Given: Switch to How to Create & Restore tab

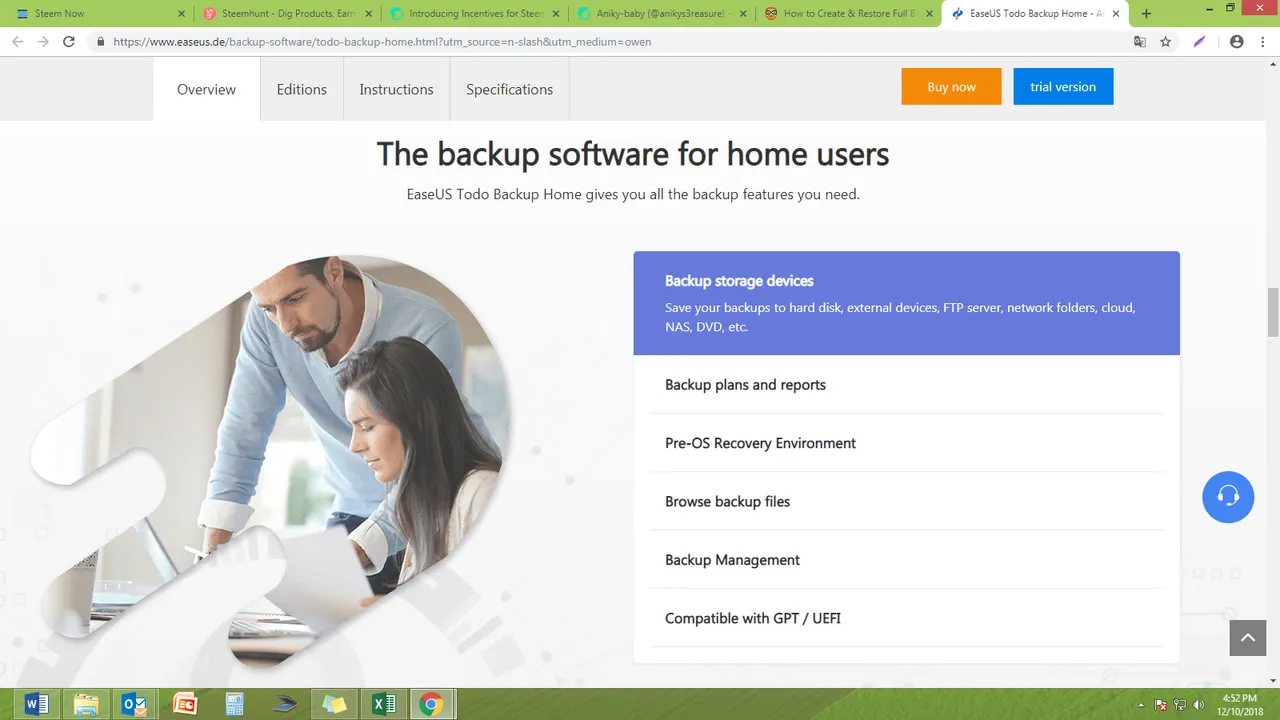Looking at the screenshot, I should [850, 14].
